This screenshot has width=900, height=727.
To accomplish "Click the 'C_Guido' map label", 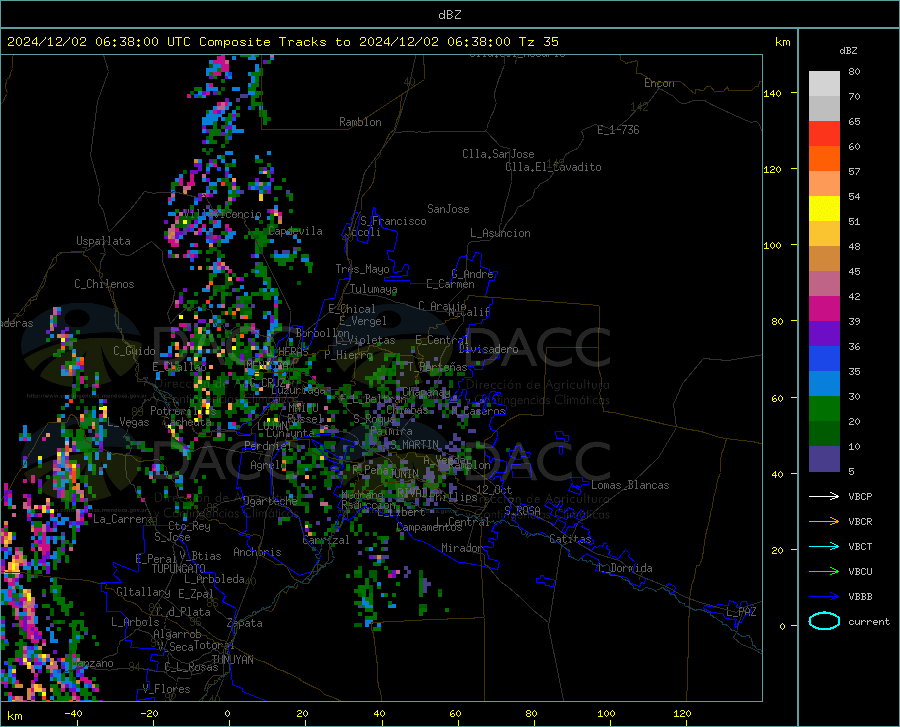I will tap(134, 351).
